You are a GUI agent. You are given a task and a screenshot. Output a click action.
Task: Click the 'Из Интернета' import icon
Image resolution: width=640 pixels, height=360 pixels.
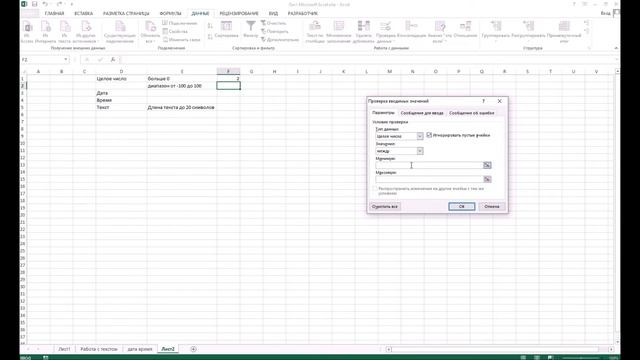pos(45,32)
